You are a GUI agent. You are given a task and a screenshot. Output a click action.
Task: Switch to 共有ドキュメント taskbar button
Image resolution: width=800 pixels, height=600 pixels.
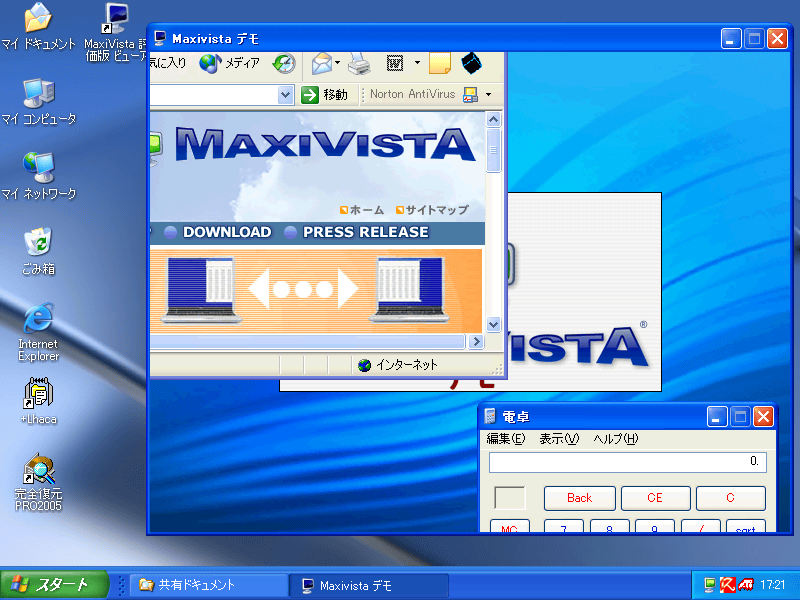pyautogui.click(x=209, y=585)
